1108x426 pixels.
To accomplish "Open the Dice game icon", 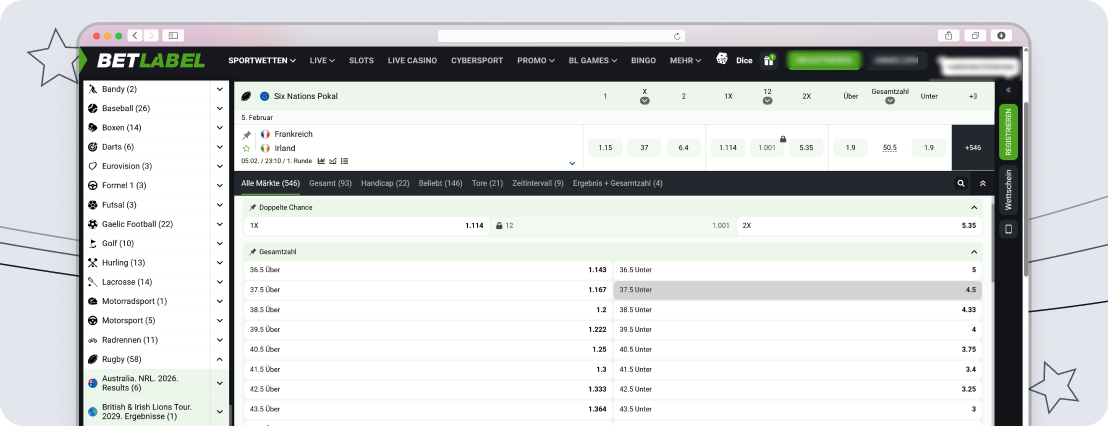I will tap(722, 60).
